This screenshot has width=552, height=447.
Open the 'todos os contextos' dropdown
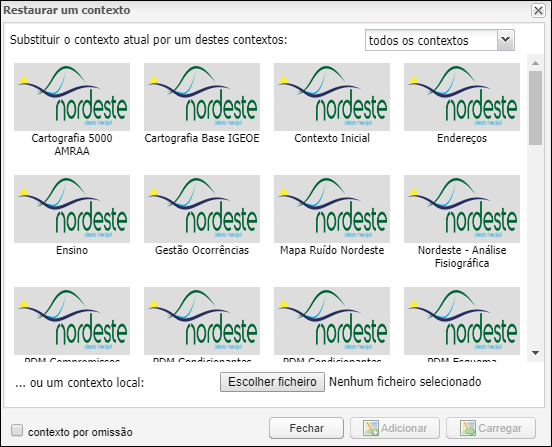pyautogui.click(x=440, y=40)
